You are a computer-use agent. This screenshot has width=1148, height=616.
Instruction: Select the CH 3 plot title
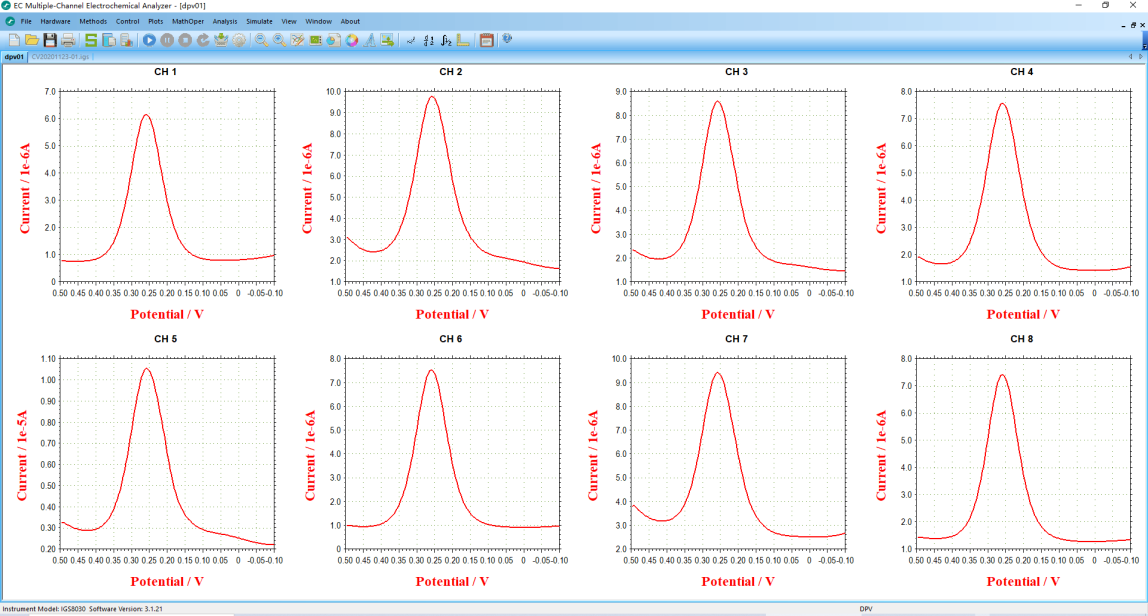(737, 72)
